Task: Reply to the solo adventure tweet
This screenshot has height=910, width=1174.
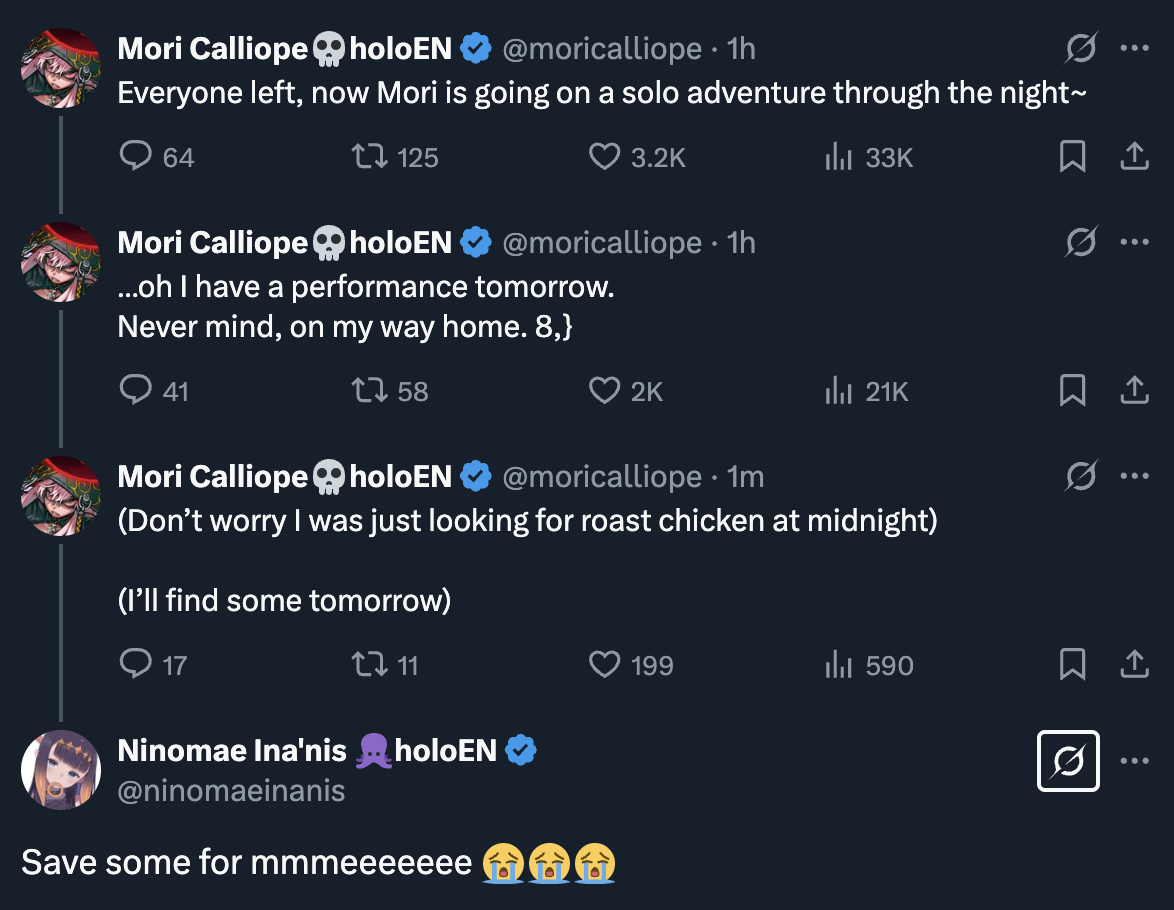Action: coord(136,157)
